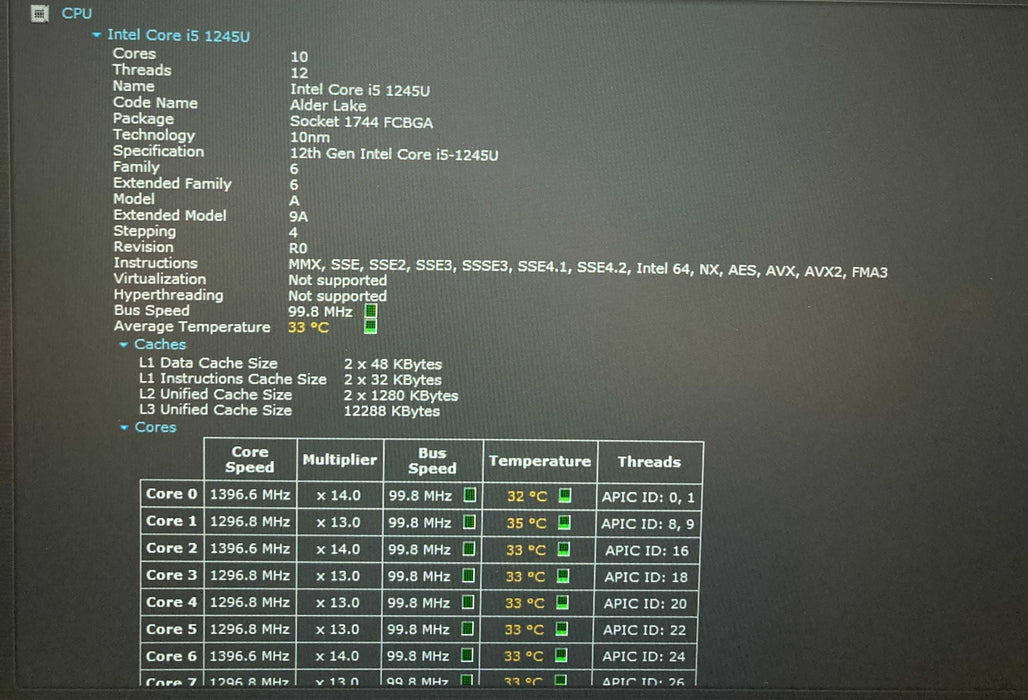Click L1 Data Cache Size value 2 x 48 KBytes
Image resolution: width=1028 pixels, height=700 pixels.
point(393,364)
